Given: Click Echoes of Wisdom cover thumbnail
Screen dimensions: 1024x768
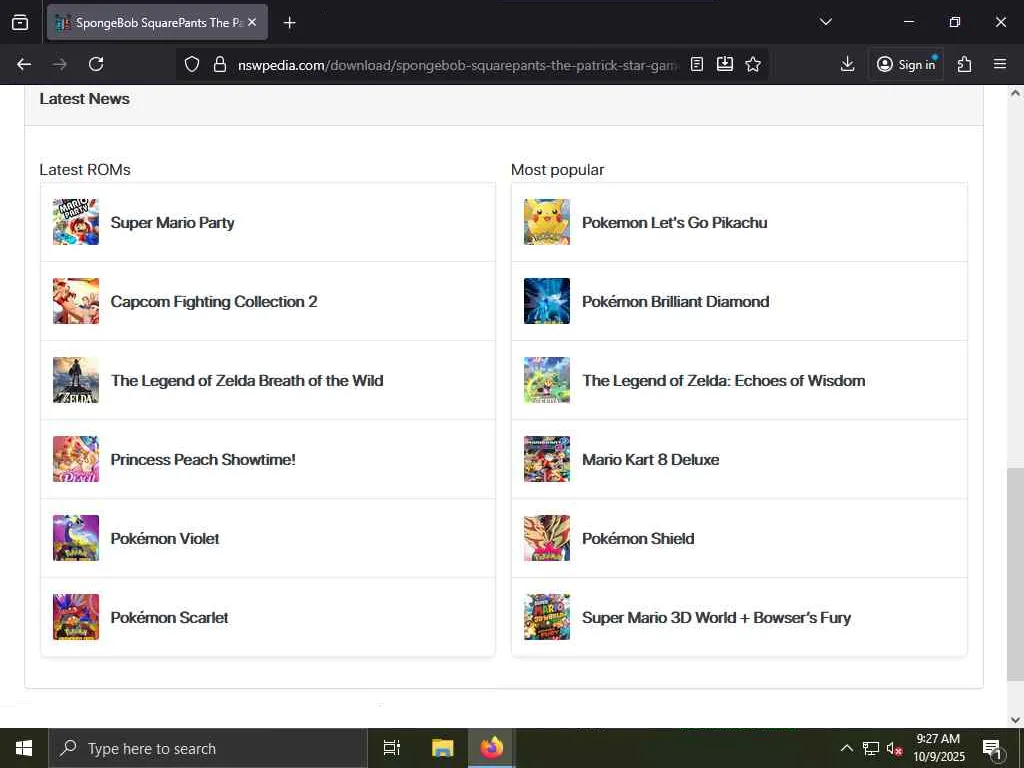Looking at the screenshot, I should 547,380.
